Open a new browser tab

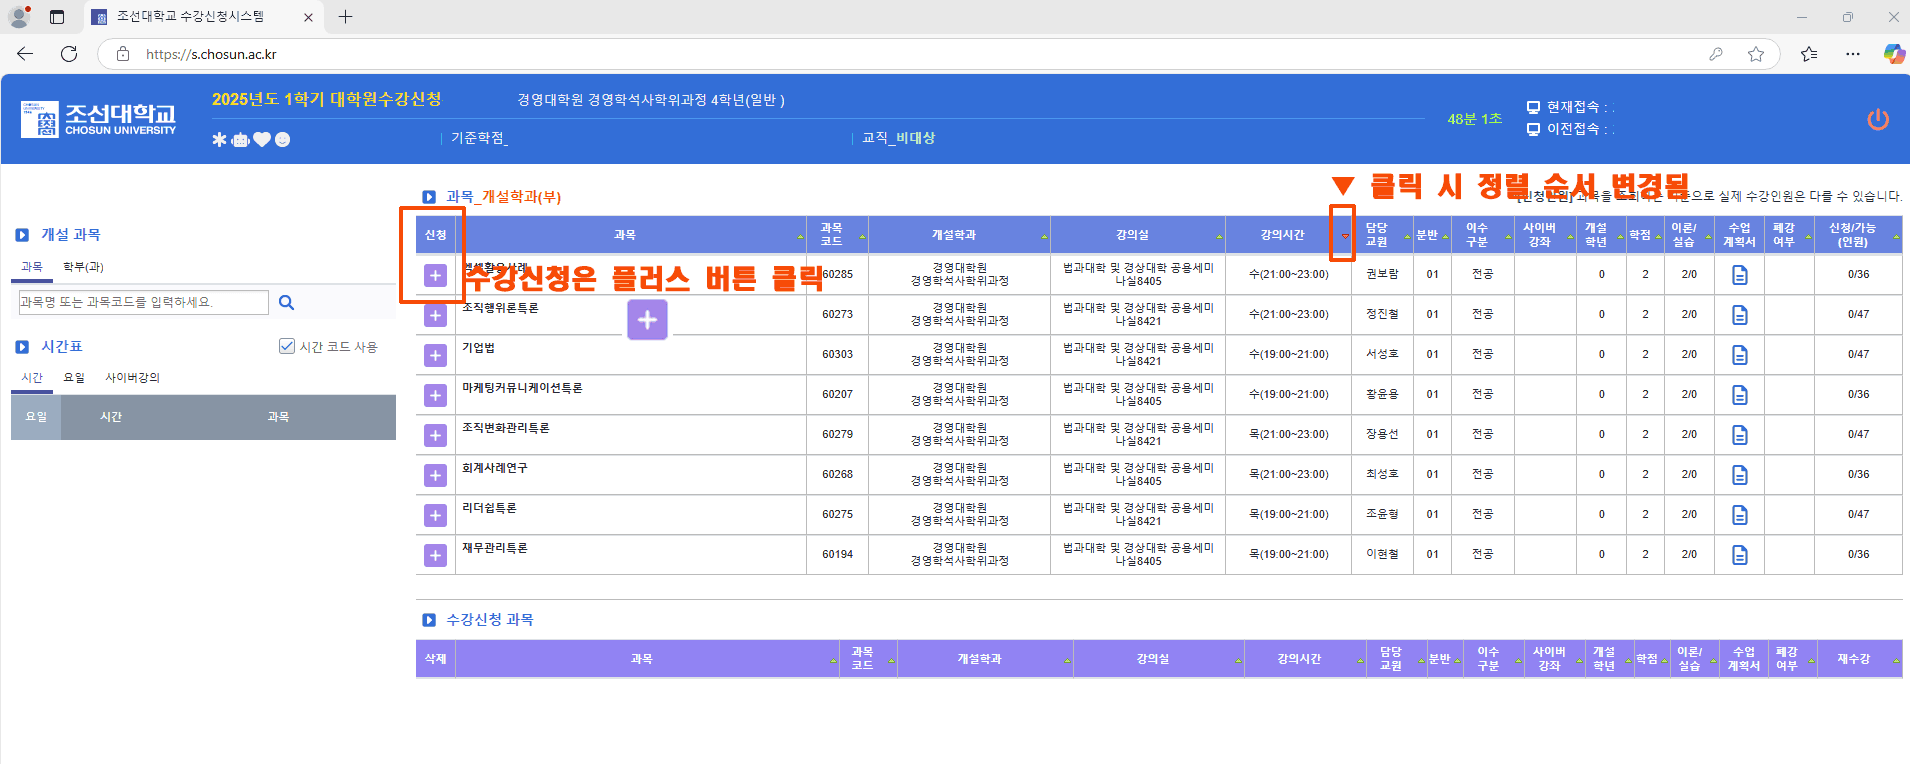tap(345, 17)
